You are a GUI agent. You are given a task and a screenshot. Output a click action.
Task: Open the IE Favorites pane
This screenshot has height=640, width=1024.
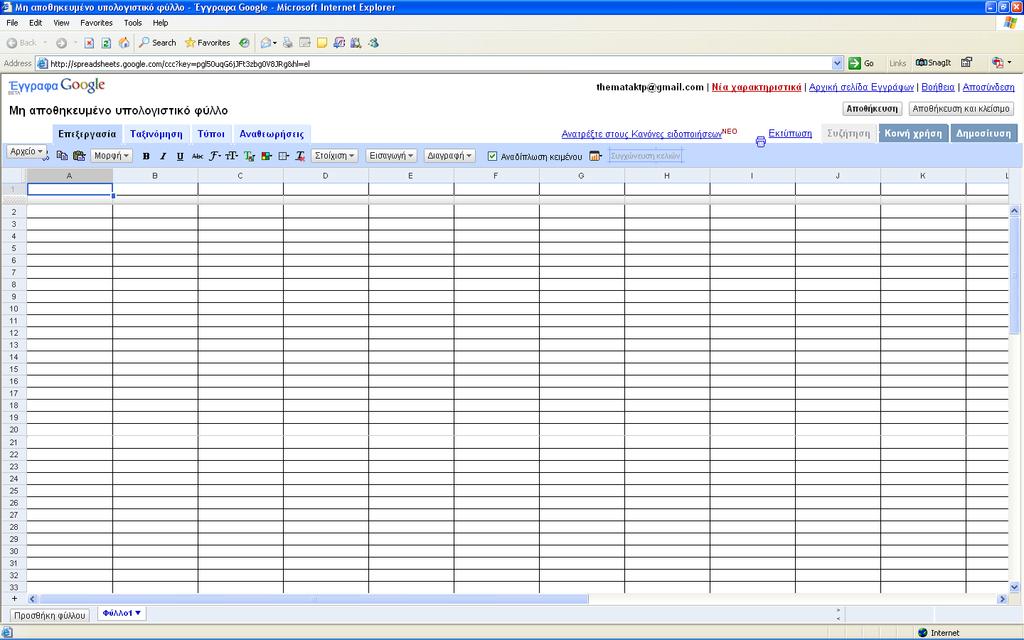[x=208, y=43]
